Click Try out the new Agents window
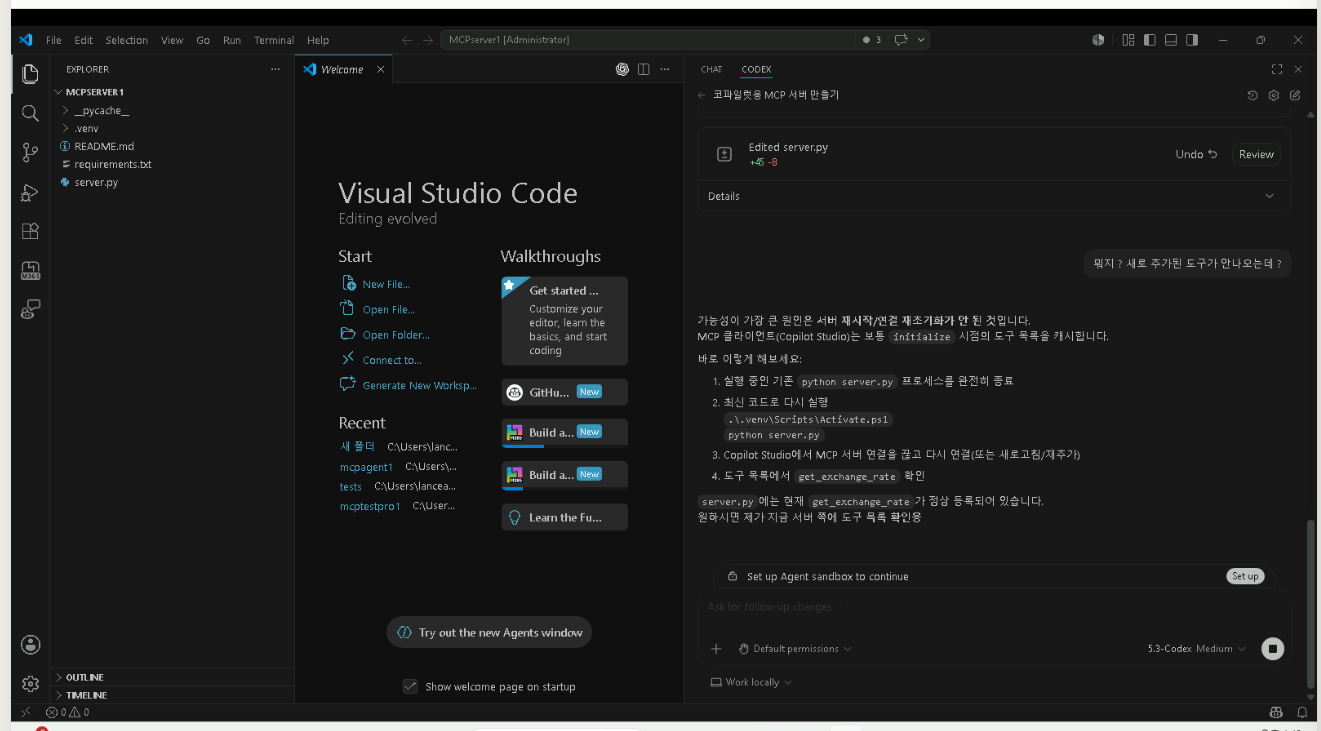This screenshot has width=1321, height=731. coord(489,633)
